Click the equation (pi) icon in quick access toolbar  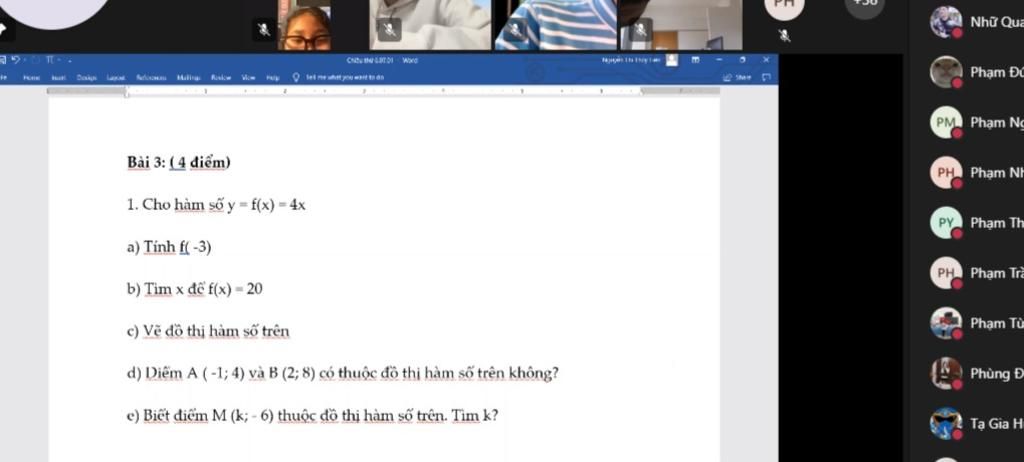click(x=49, y=60)
